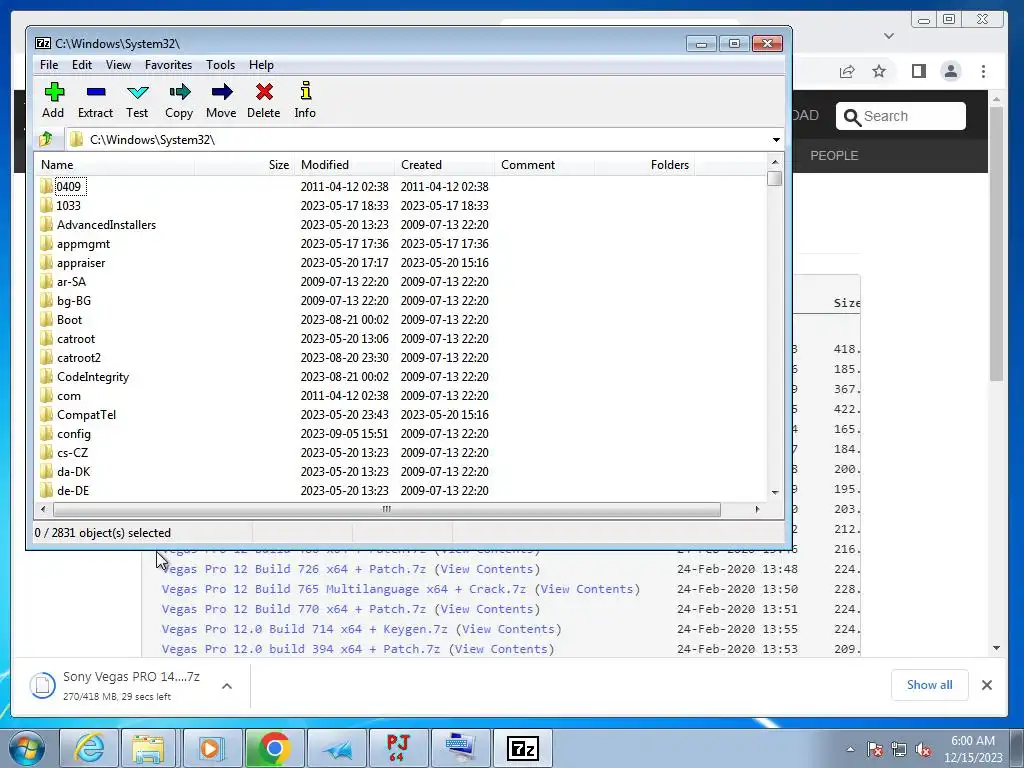Close the Chrome downloads bar
Image resolution: width=1024 pixels, height=768 pixels.
click(x=987, y=685)
